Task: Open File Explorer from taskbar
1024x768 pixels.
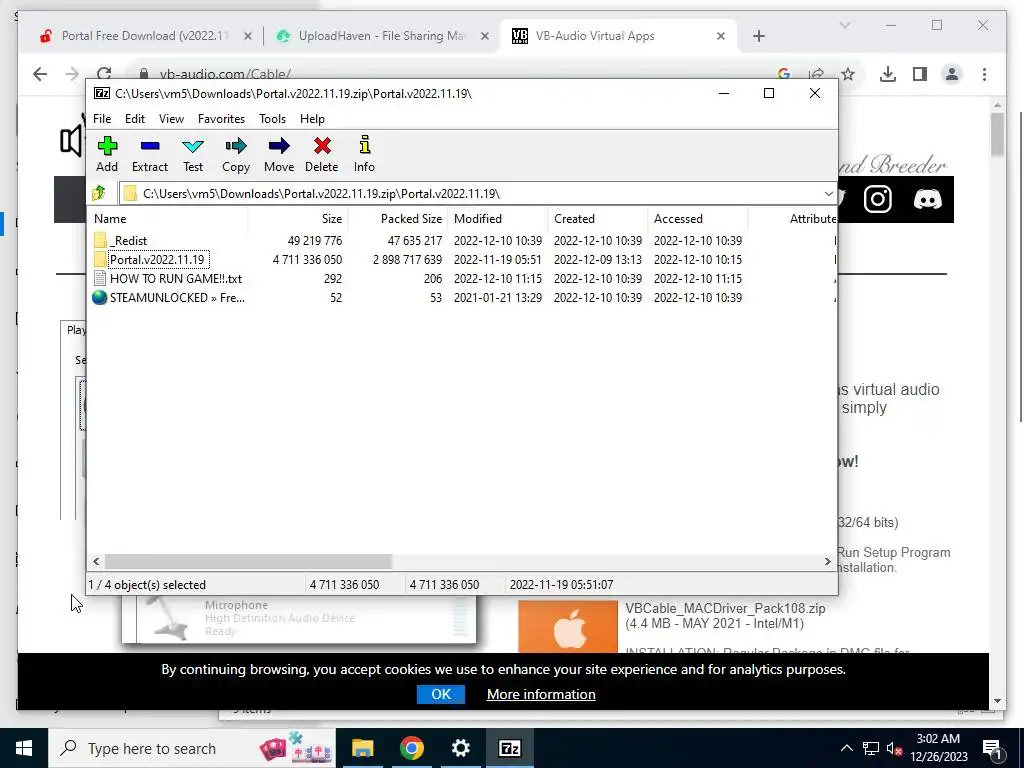Action: 362,748
